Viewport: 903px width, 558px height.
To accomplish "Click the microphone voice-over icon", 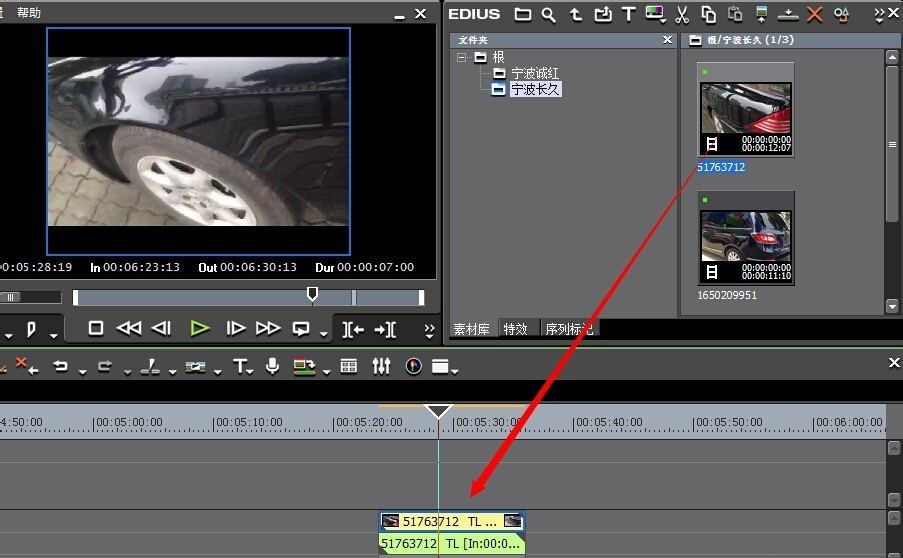I will 272,367.
